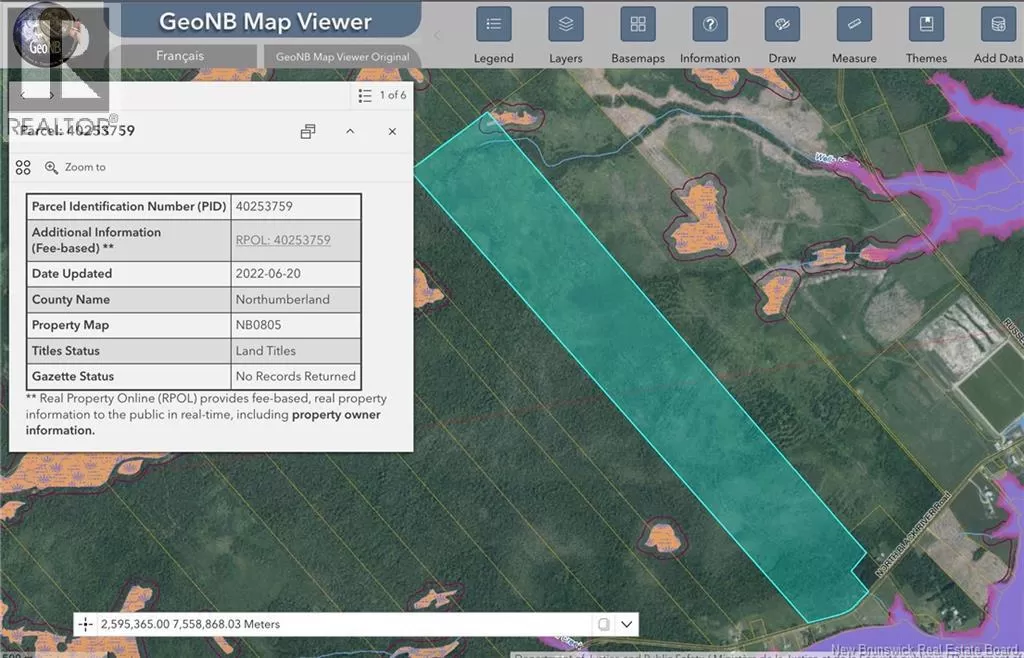Toggle the coordinate capture crosshair

[86, 624]
